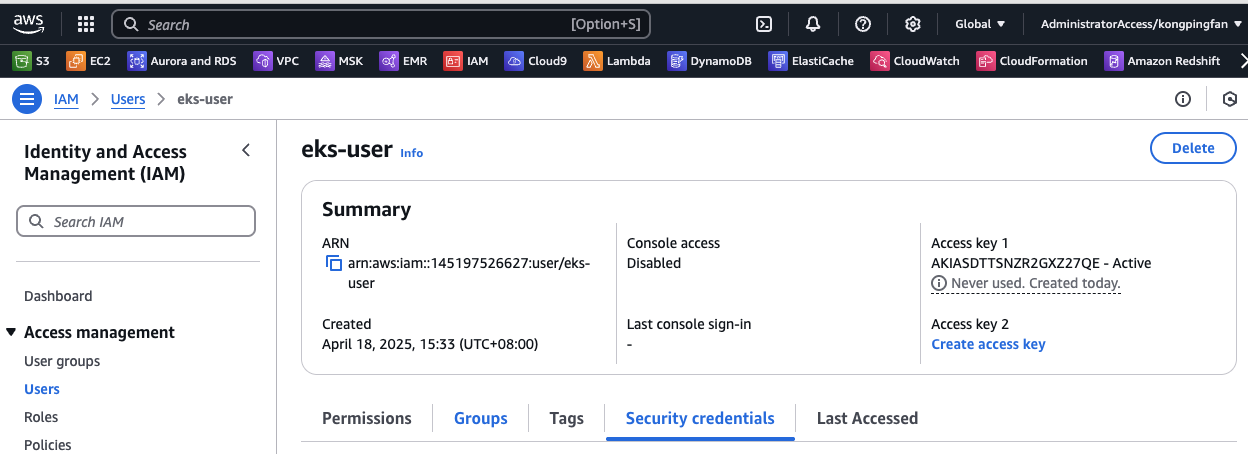Switch to the Groups tab
Screen dimensions: 1248x454
click(x=481, y=418)
